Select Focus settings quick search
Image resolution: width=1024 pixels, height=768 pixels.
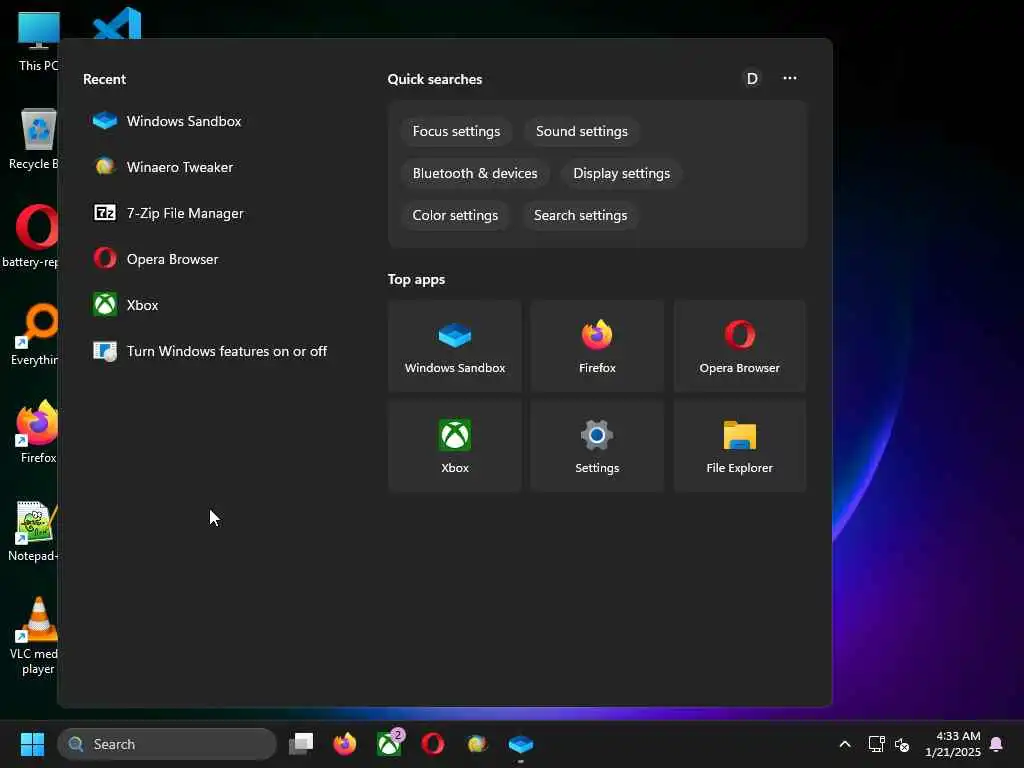point(456,131)
